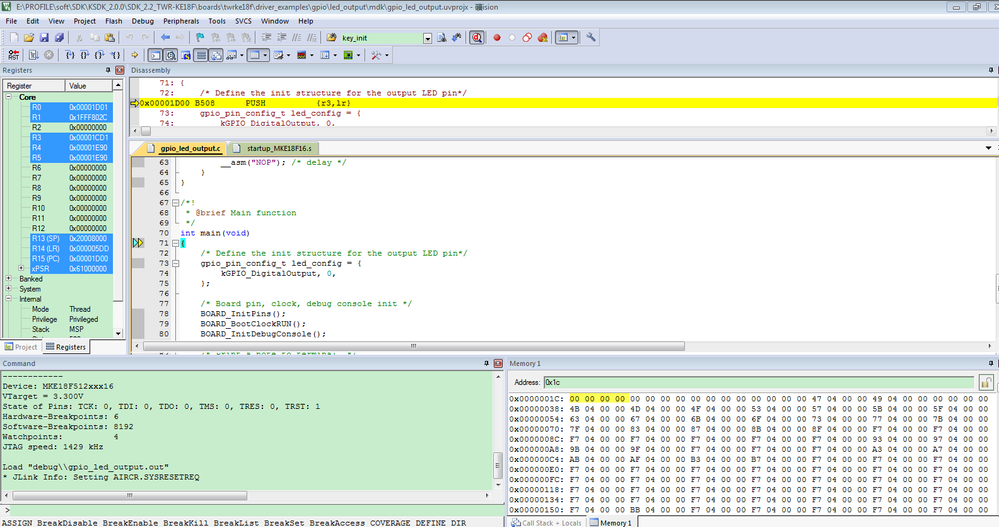Open the Flash menu

113,21
